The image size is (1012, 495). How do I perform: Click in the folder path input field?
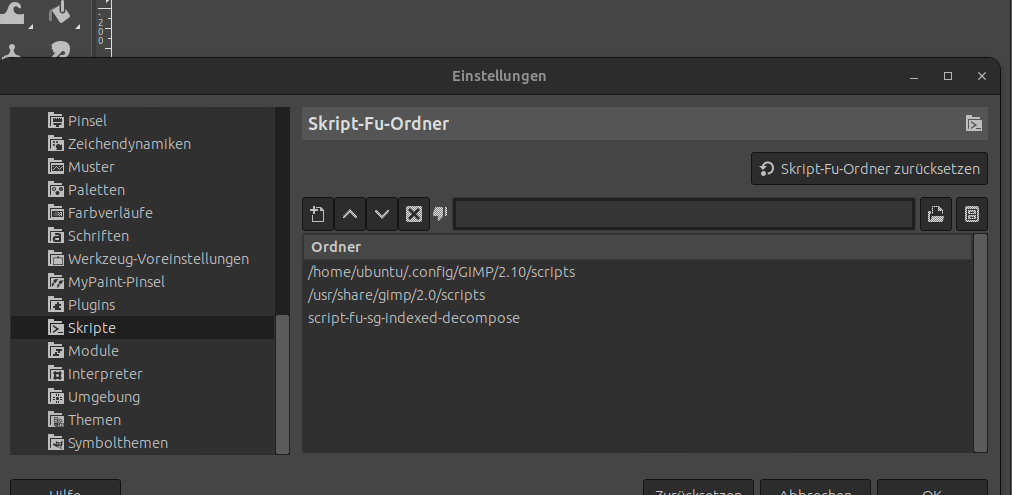[x=683, y=214]
